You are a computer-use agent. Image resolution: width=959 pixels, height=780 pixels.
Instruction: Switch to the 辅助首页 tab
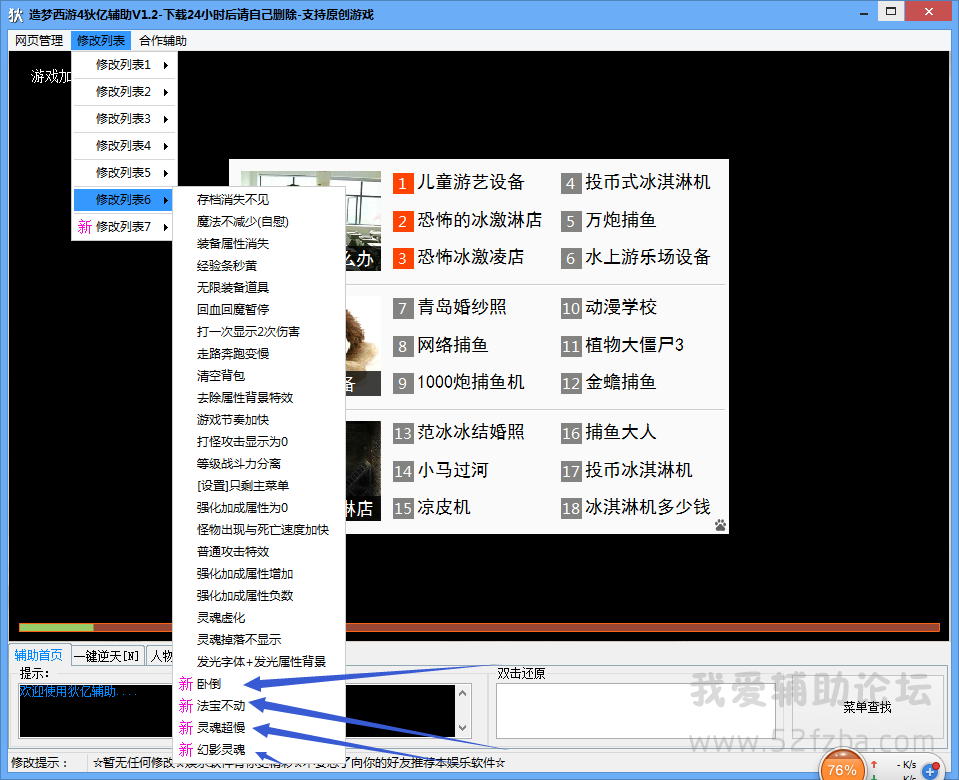38,656
